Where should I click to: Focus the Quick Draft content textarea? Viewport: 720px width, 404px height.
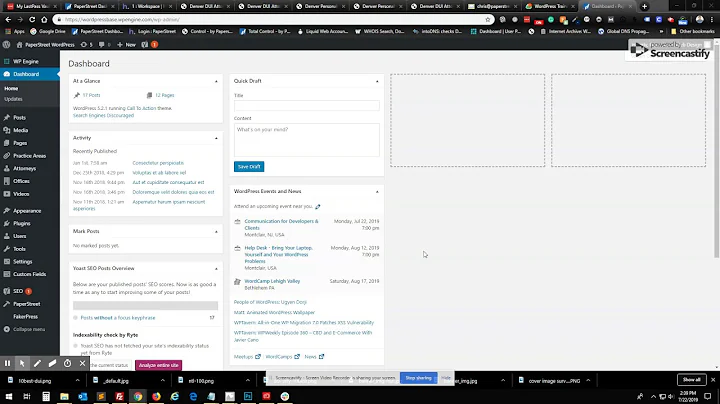307,140
